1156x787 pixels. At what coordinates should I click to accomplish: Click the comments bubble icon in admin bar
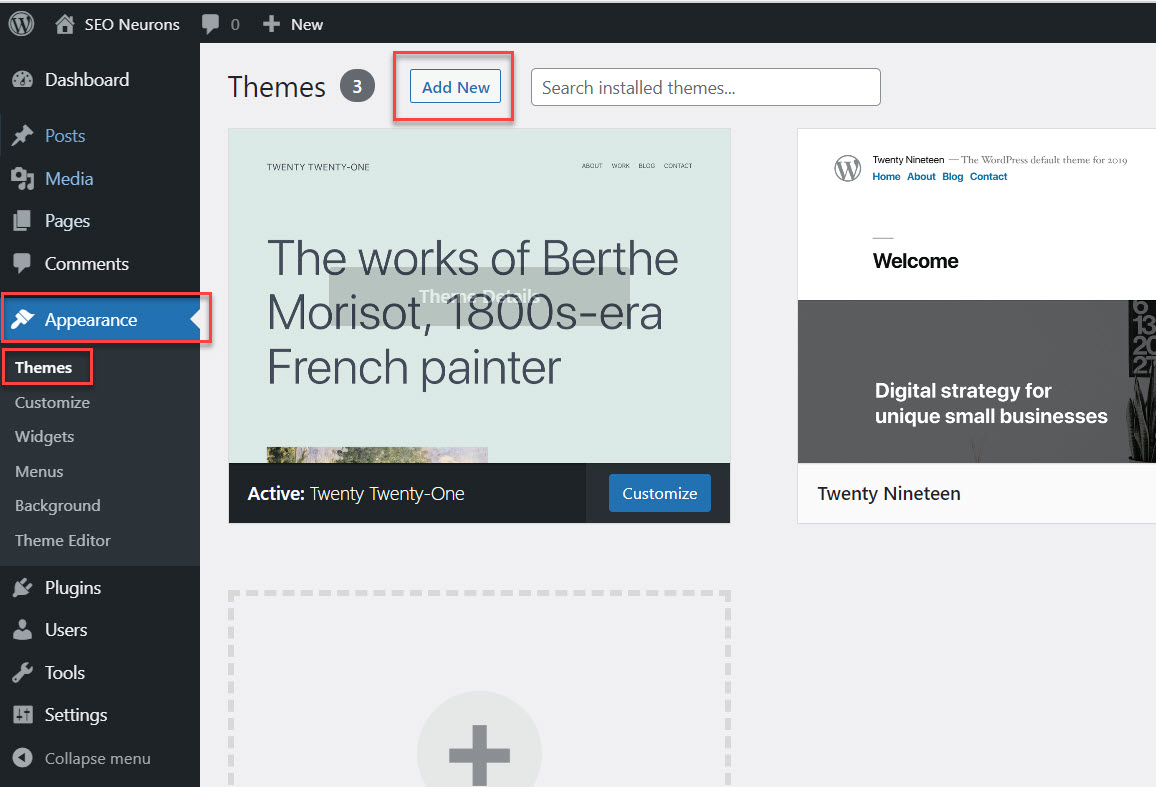pyautogui.click(x=210, y=24)
